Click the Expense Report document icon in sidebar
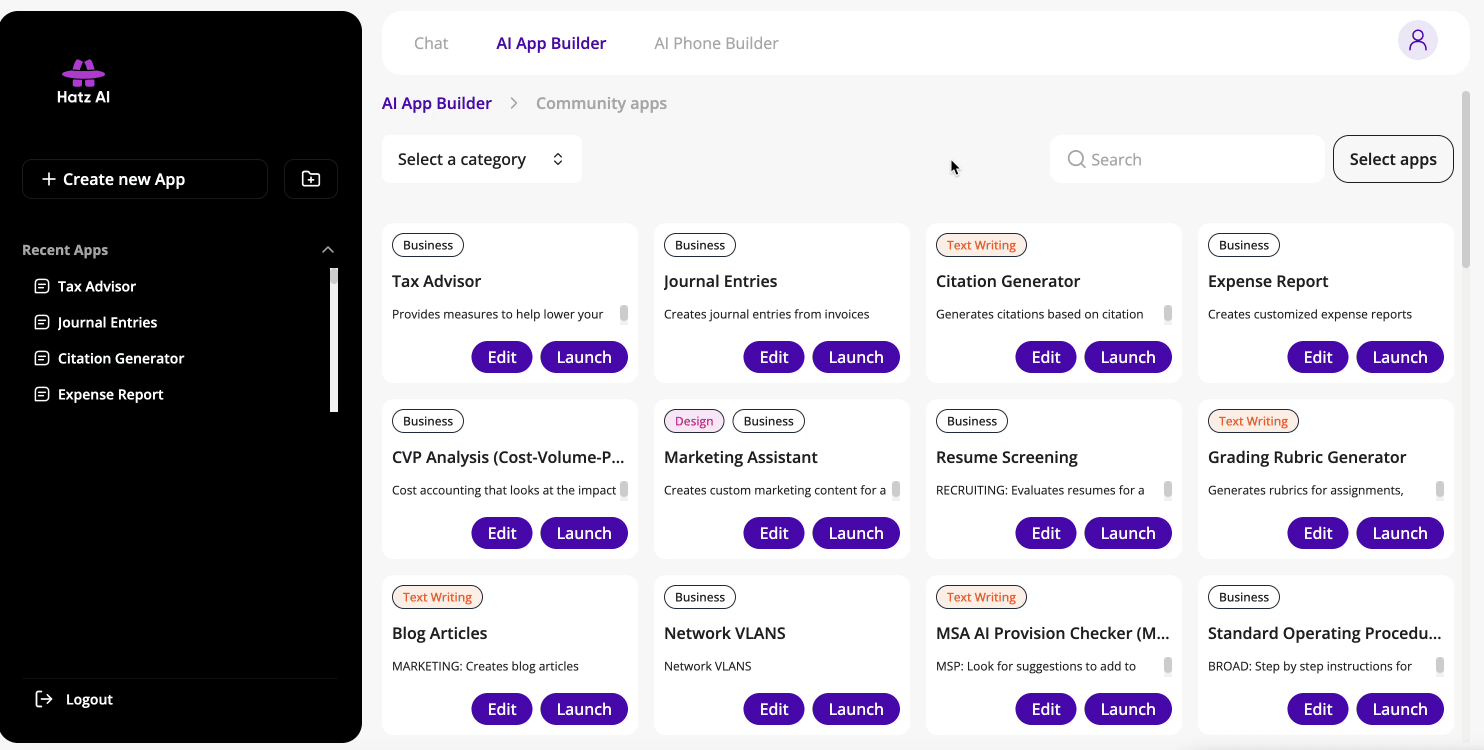1484x750 pixels. coord(42,394)
